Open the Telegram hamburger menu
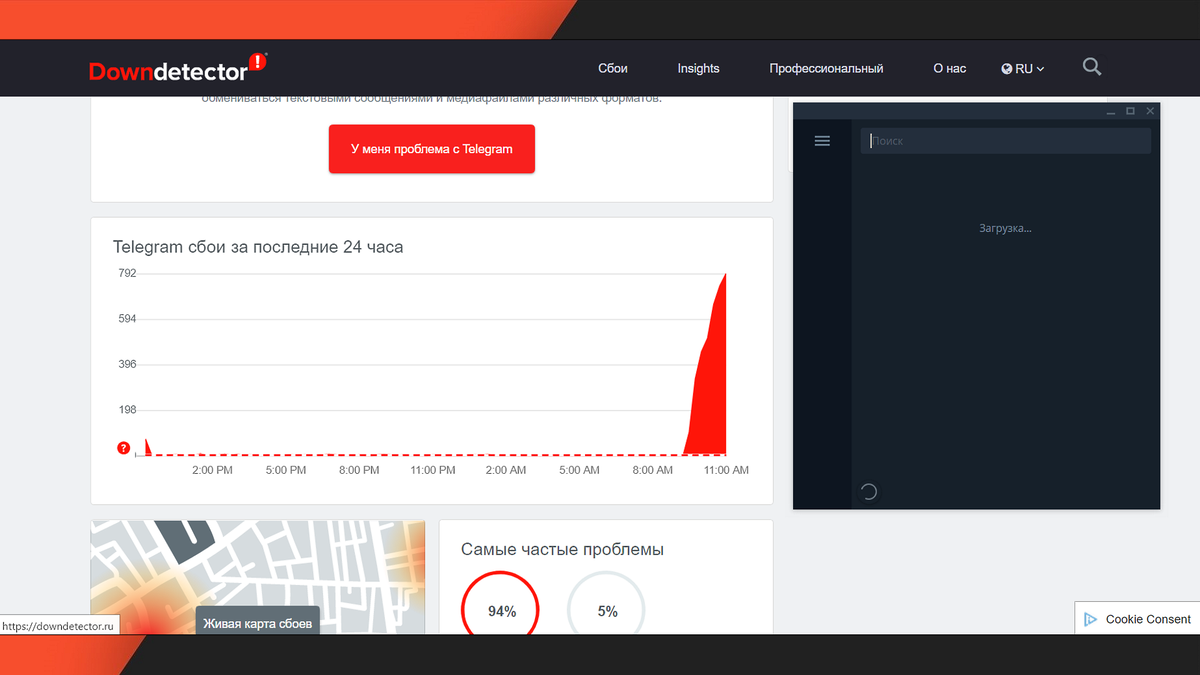 pyautogui.click(x=823, y=141)
